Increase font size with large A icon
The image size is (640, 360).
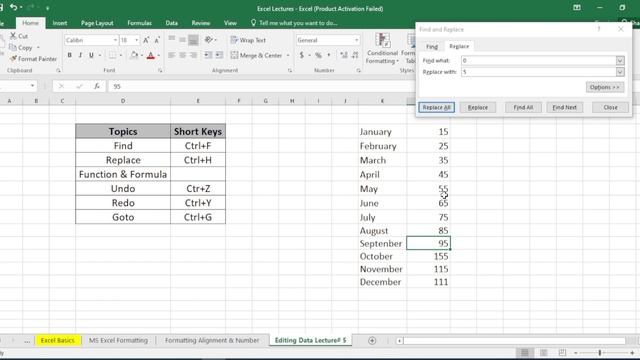click(146, 40)
